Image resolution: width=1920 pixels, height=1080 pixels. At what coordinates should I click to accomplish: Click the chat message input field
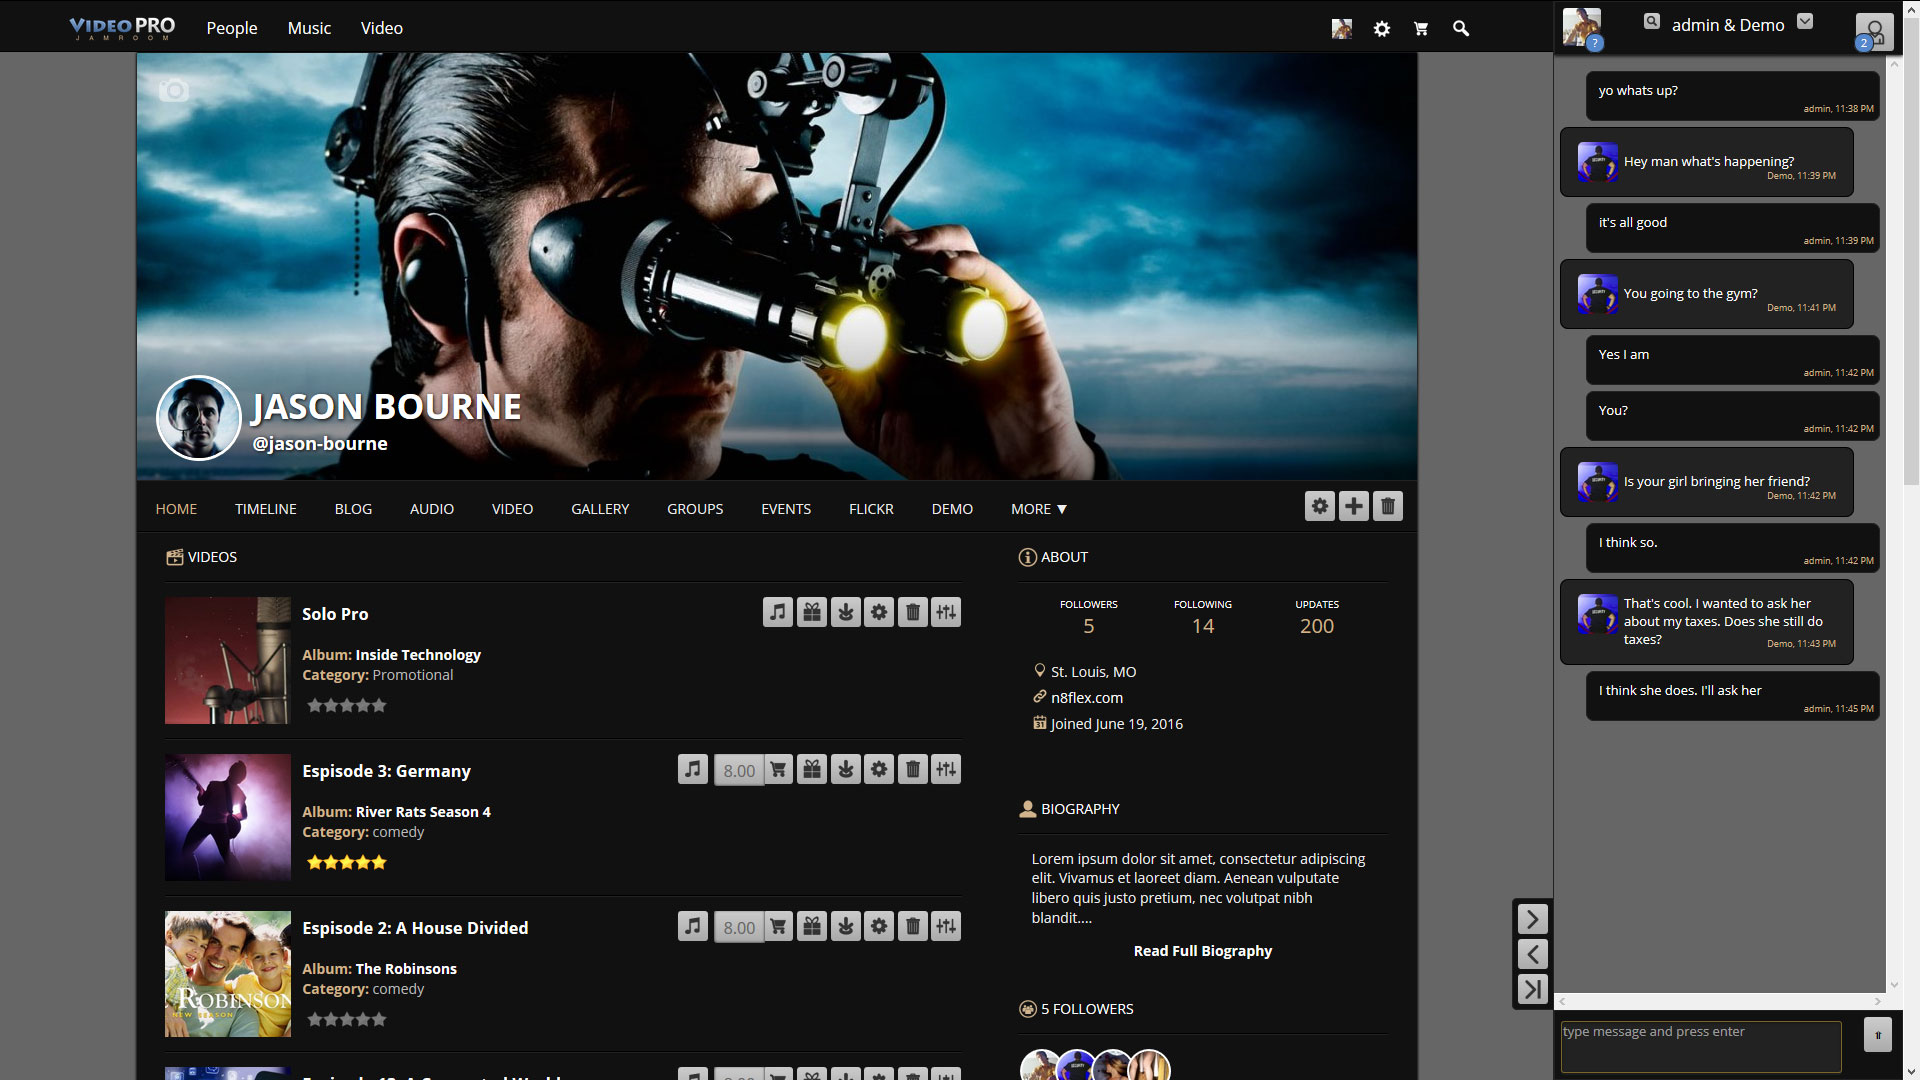point(1701,1046)
